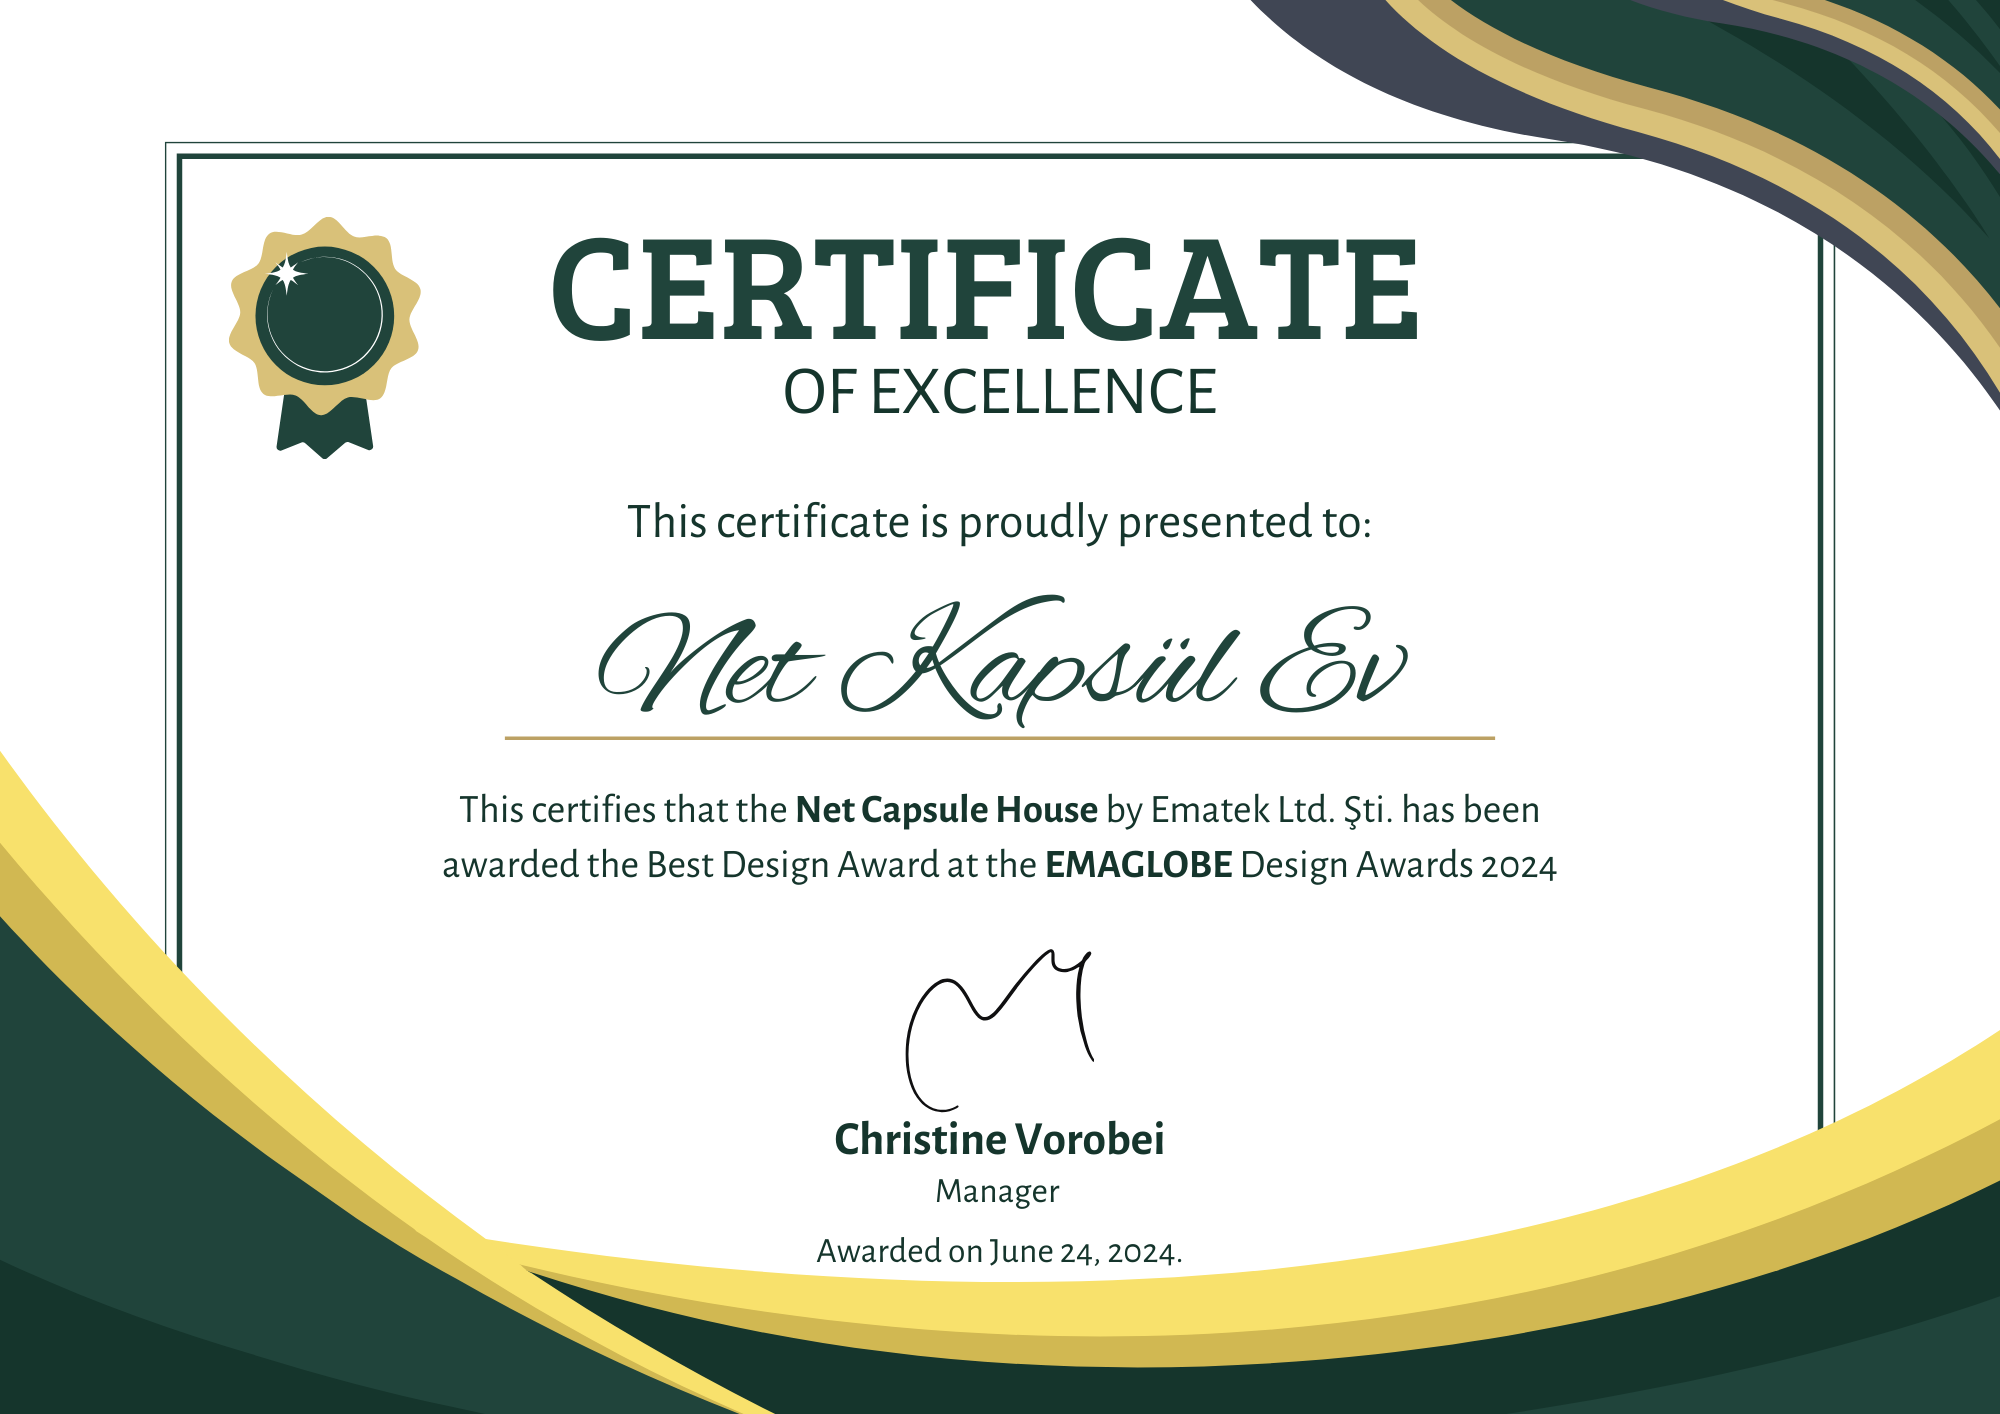
Task: Click the large CERTIFICATE heading
Action: click(x=985, y=290)
